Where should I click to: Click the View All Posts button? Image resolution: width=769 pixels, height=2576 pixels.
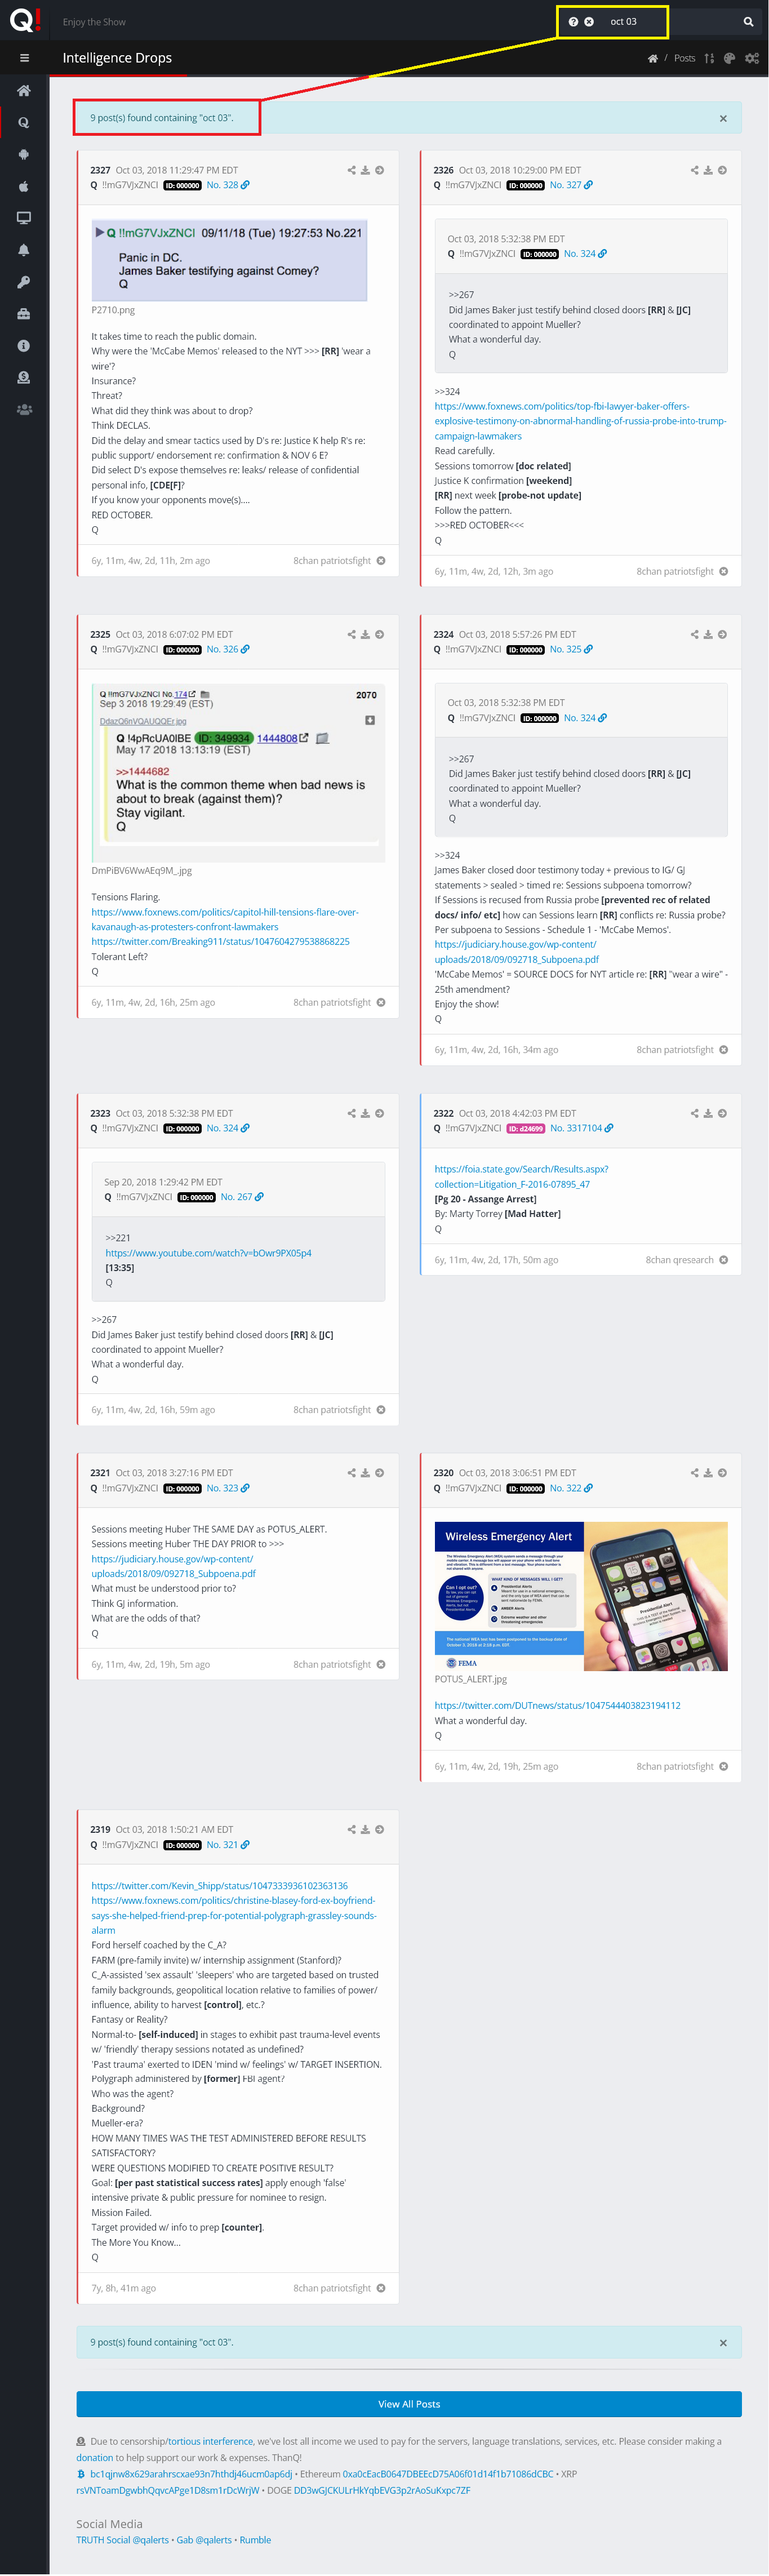(x=409, y=2404)
